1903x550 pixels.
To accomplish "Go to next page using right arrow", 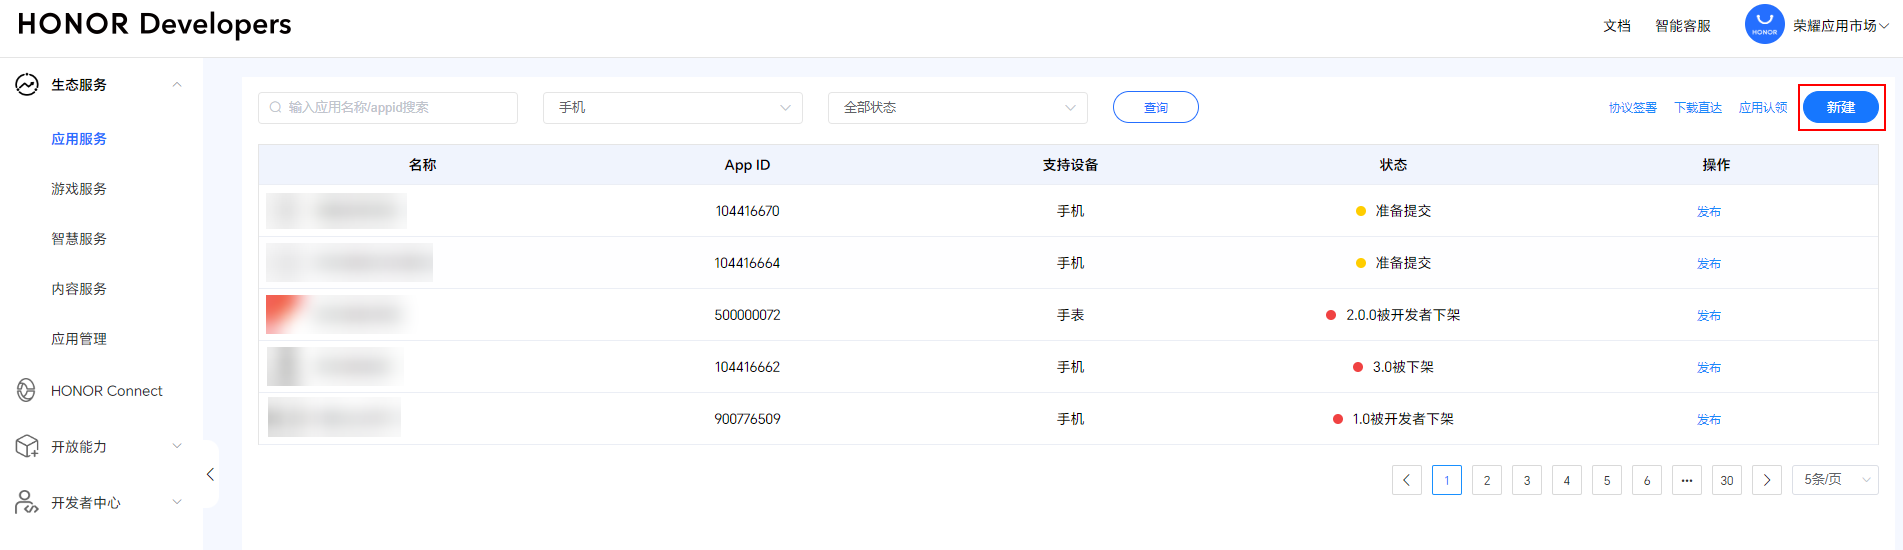I will 1767,481.
